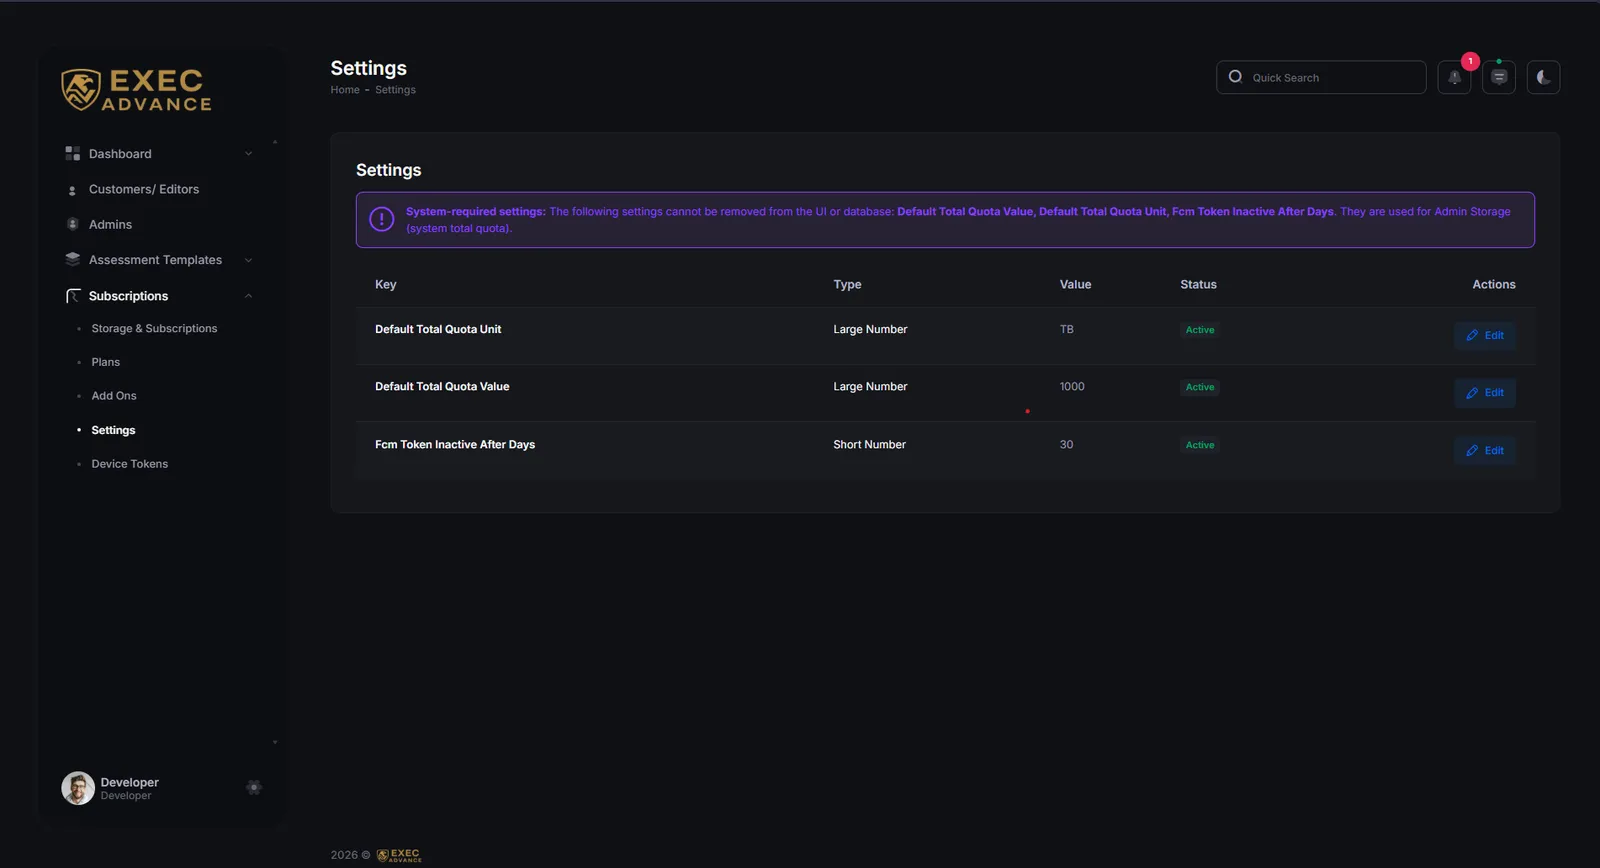Image resolution: width=1600 pixels, height=868 pixels.
Task: Click the Assessment Templates layers icon
Action: click(x=72, y=259)
